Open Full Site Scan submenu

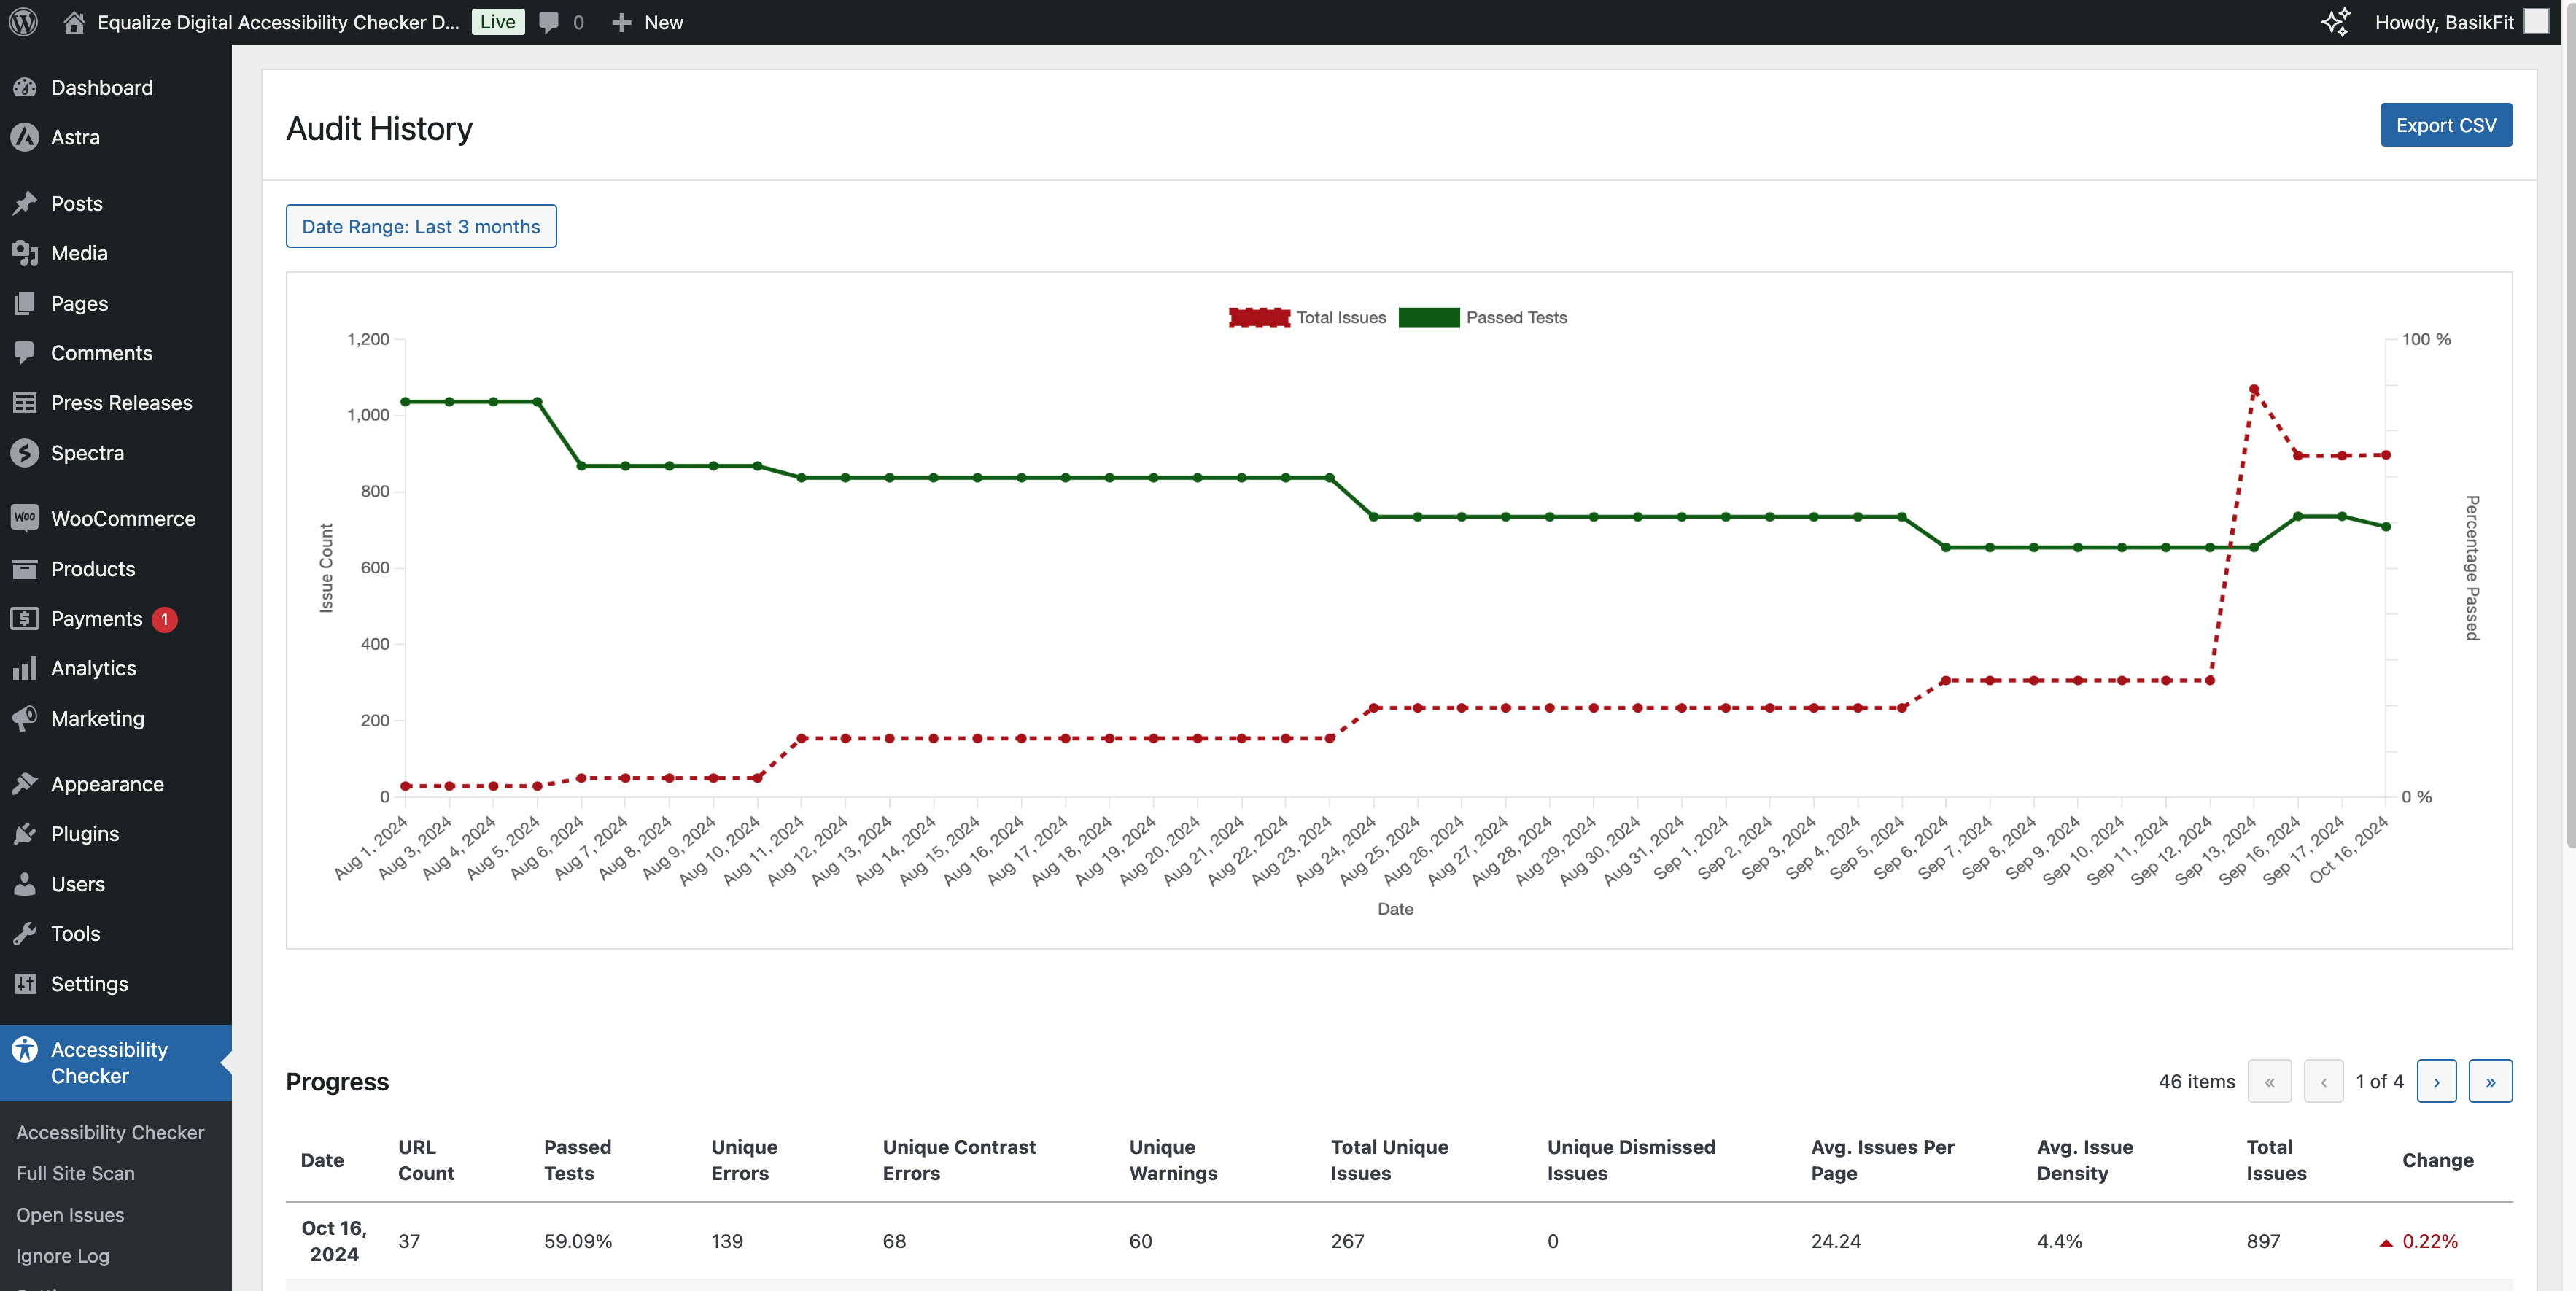(75, 1173)
